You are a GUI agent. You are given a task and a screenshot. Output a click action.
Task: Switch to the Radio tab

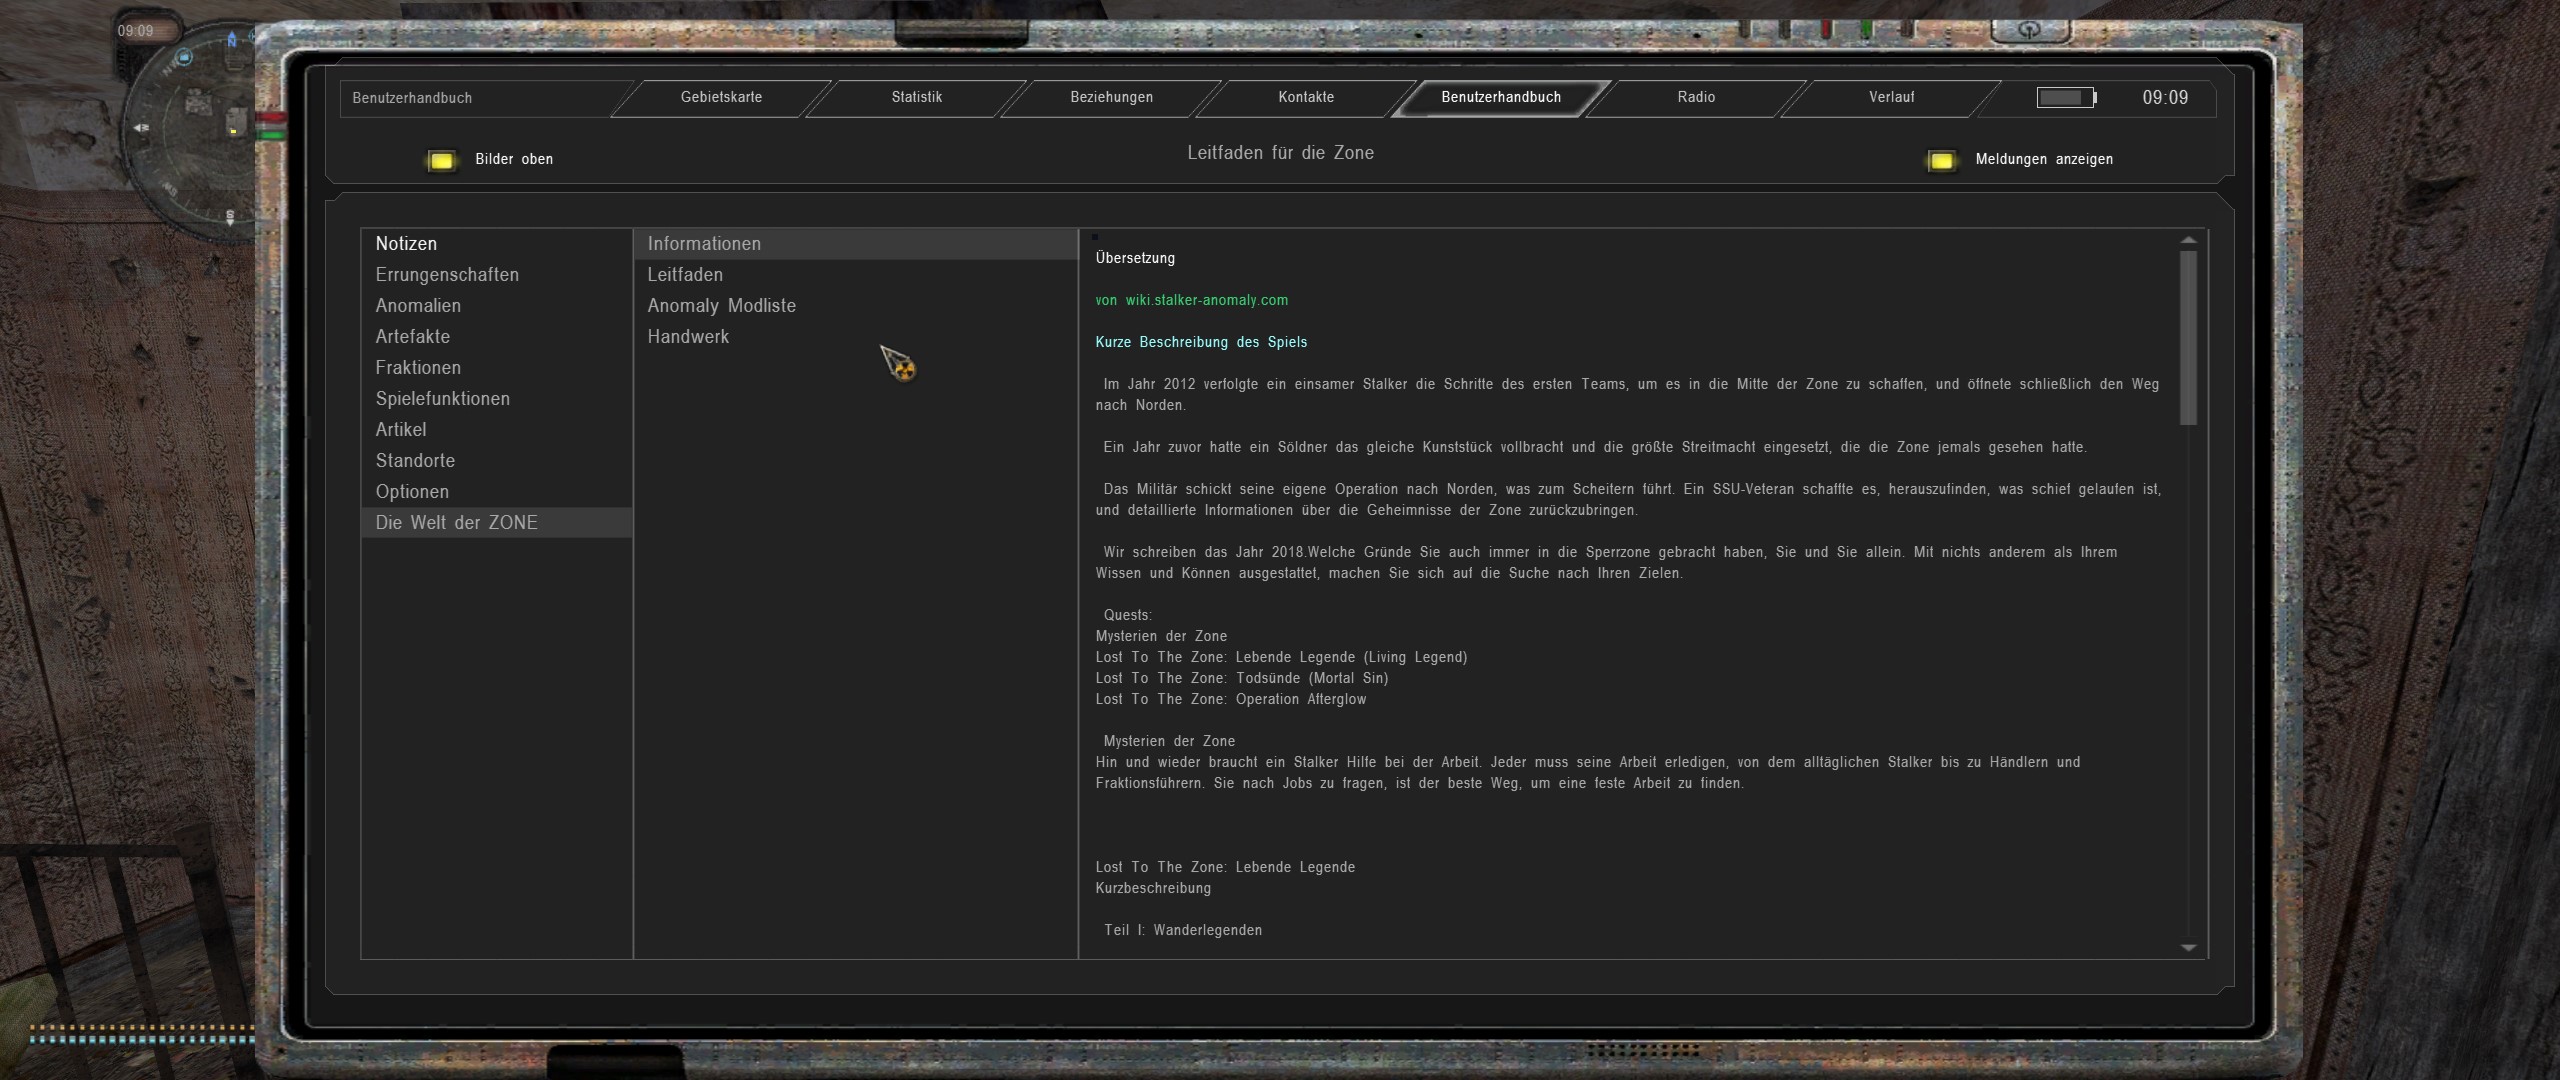point(1696,97)
